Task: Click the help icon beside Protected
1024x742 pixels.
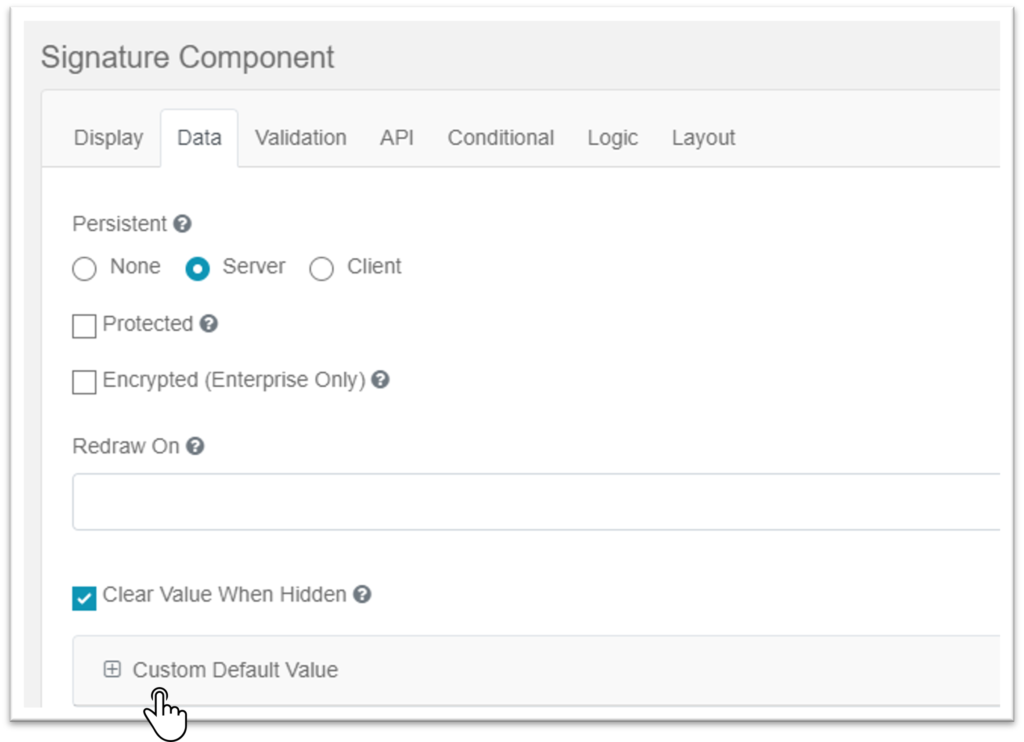Action: tap(208, 324)
